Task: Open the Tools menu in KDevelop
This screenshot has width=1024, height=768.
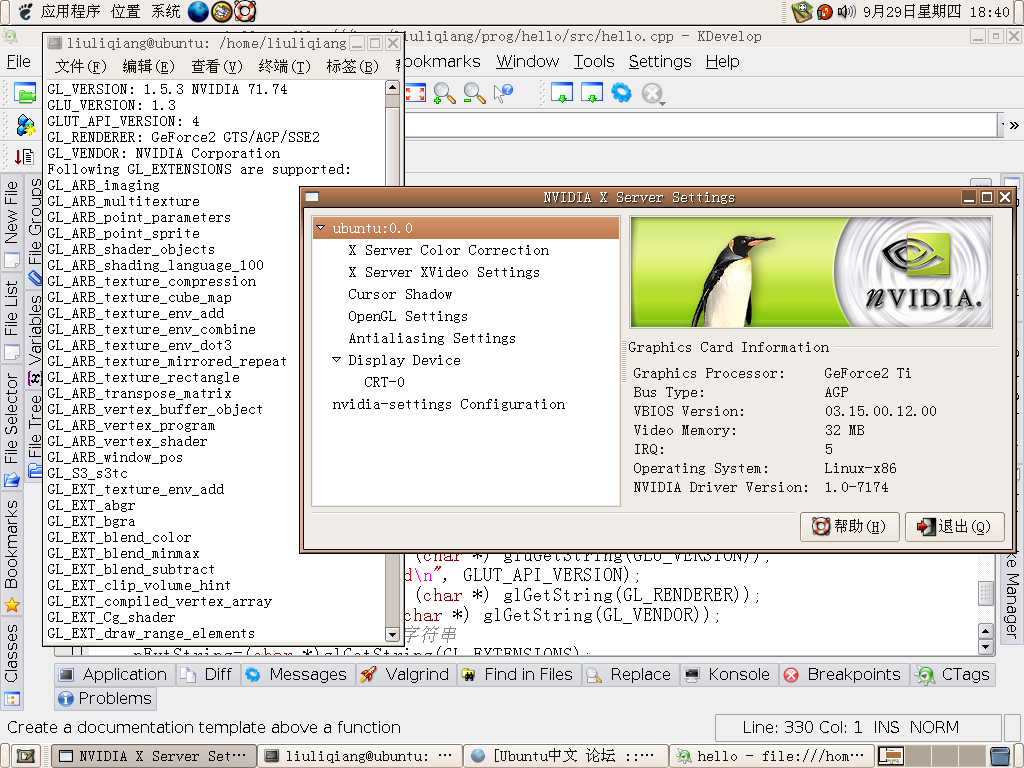Action: coord(594,61)
